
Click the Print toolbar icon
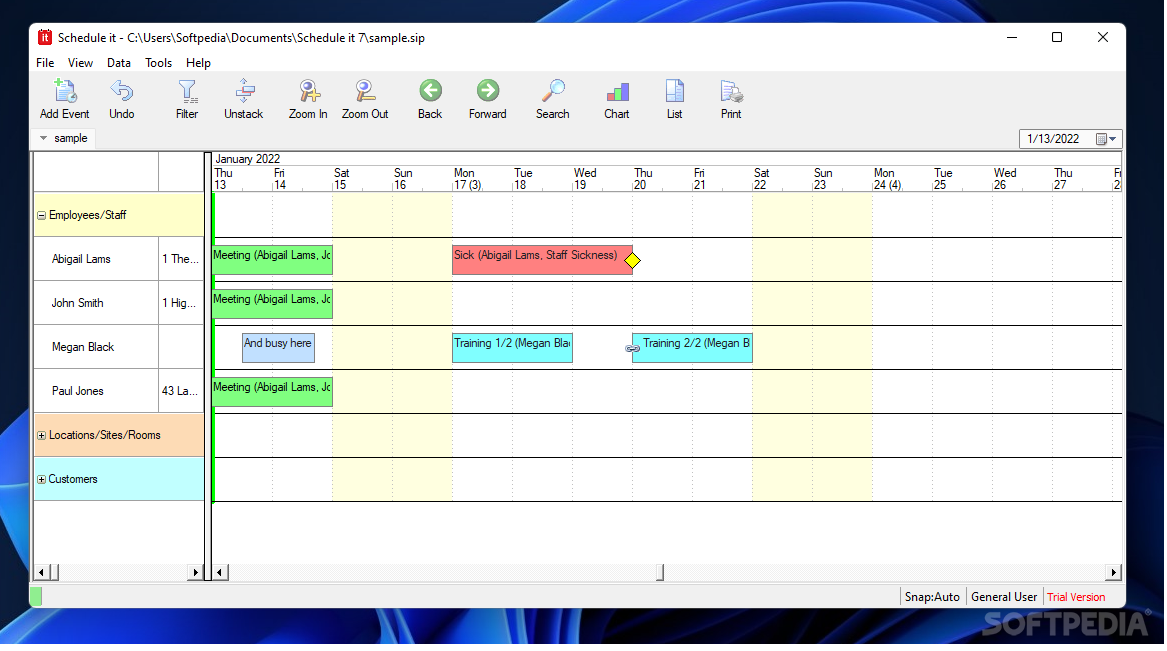click(x=731, y=92)
